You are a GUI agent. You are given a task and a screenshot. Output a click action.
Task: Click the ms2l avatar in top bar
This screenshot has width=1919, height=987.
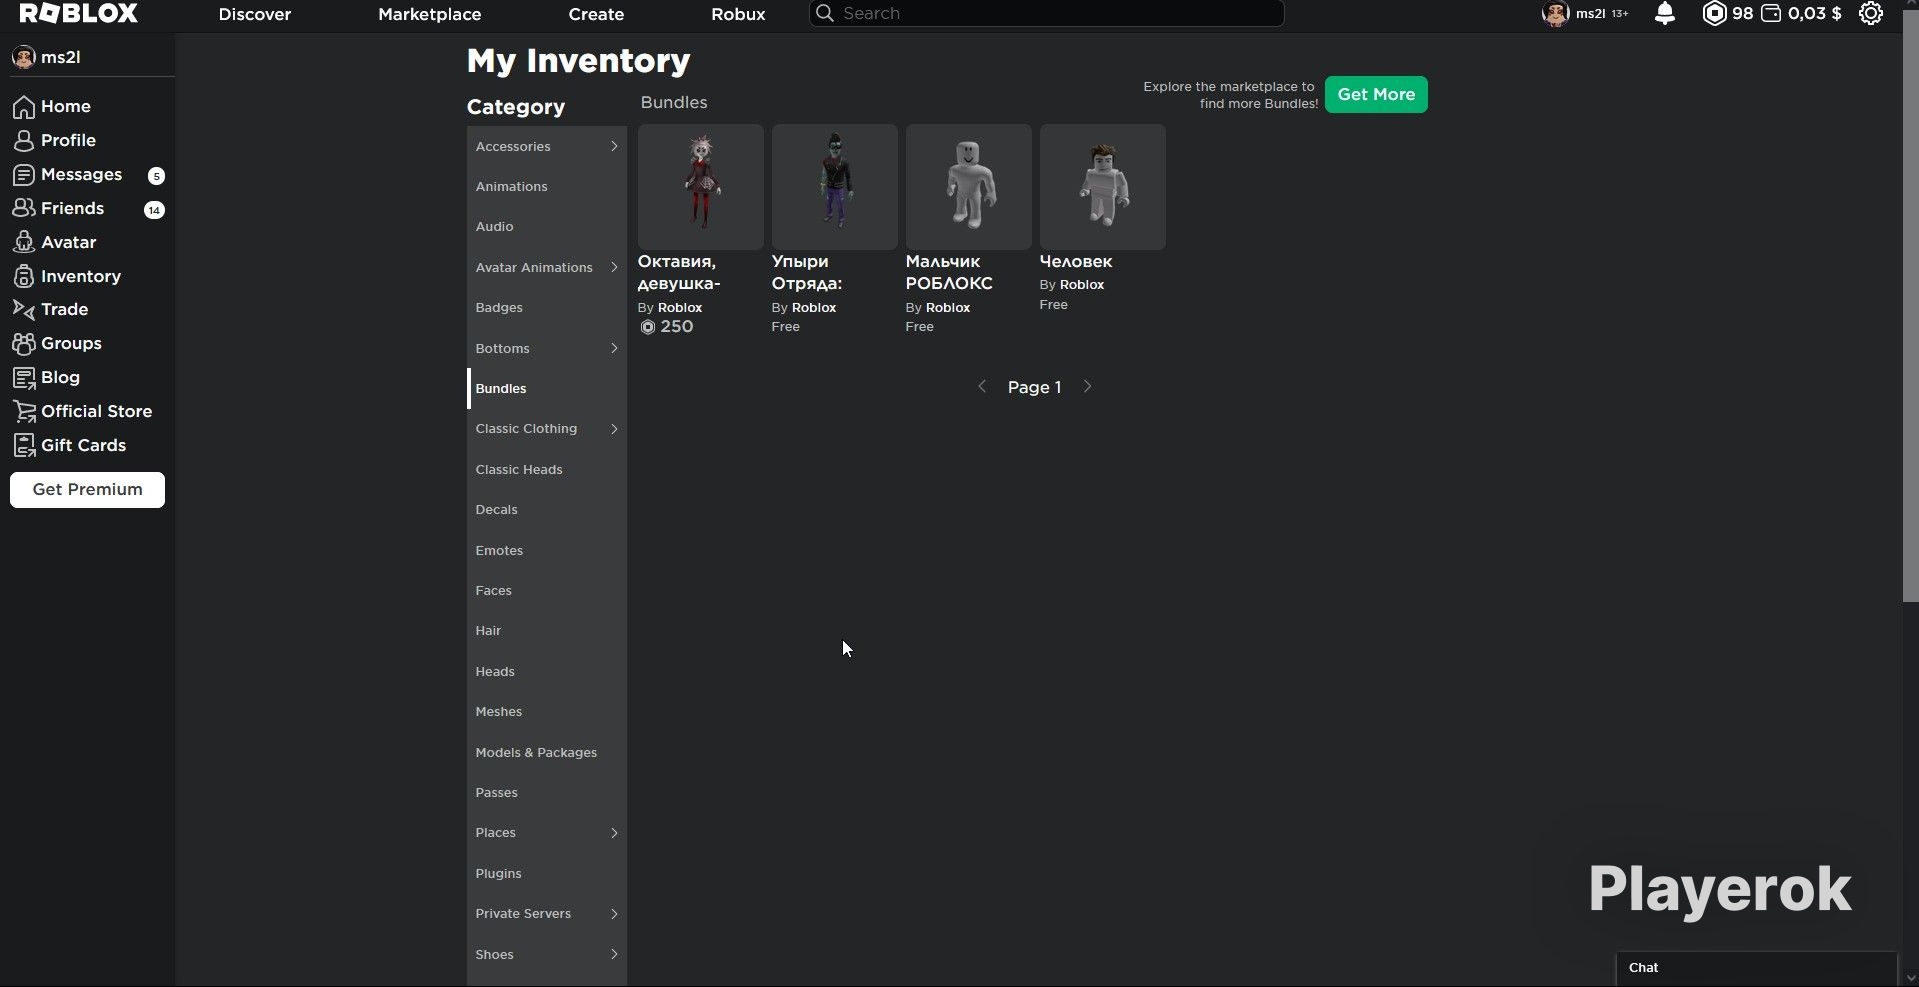(1555, 14)
